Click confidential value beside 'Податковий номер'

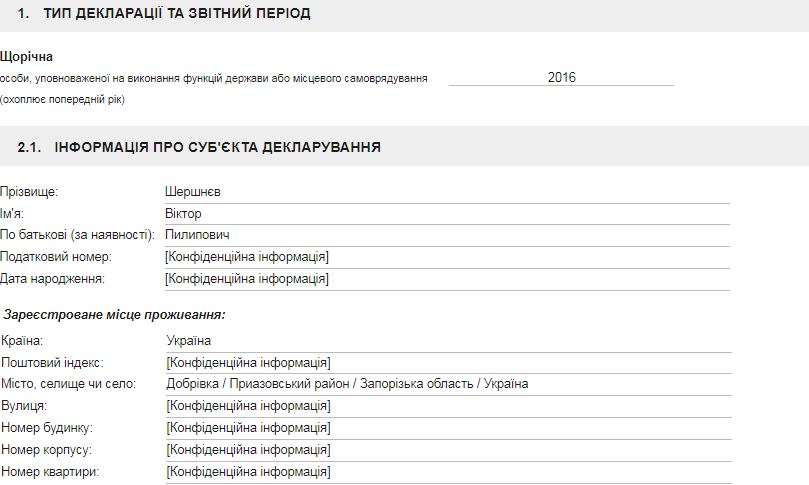point(247,256)
